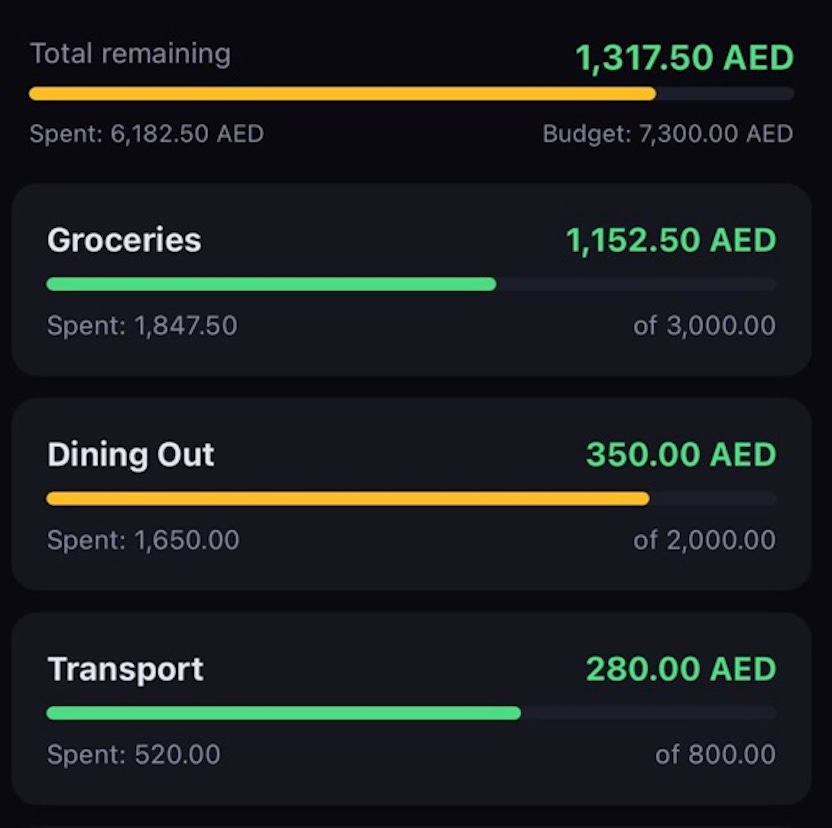Select the 350.00 AED Dining Out amount
The image size is (832, 828).
click(x=681, y=454)
